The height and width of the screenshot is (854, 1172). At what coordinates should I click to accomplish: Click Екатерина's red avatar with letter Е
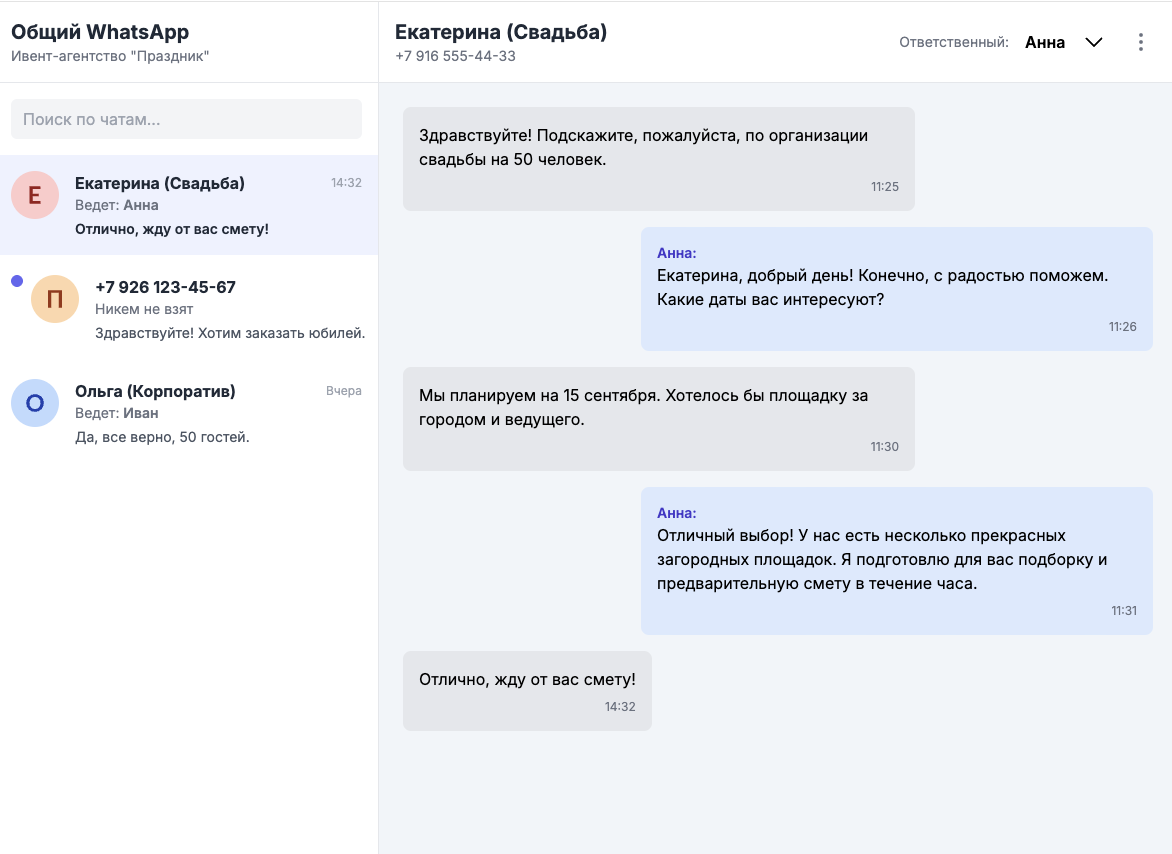[35, 195]
